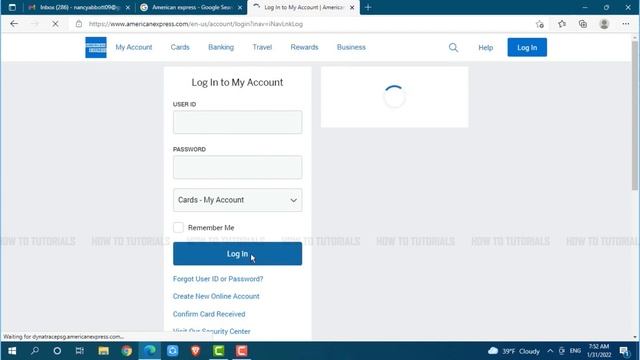Focus the browser address bar URL
Image resolution: width=640 pixels, height=360 pixels.
(196, 24)
